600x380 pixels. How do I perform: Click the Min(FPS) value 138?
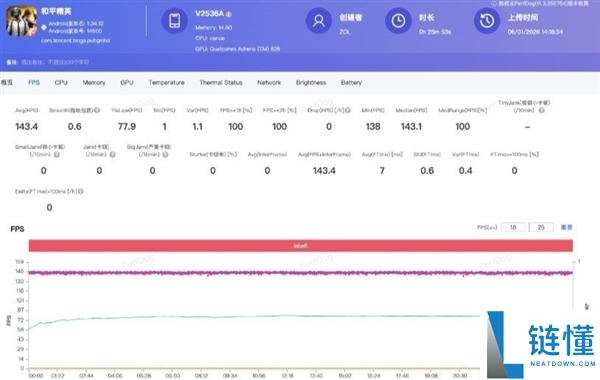(x=373, y=127)
